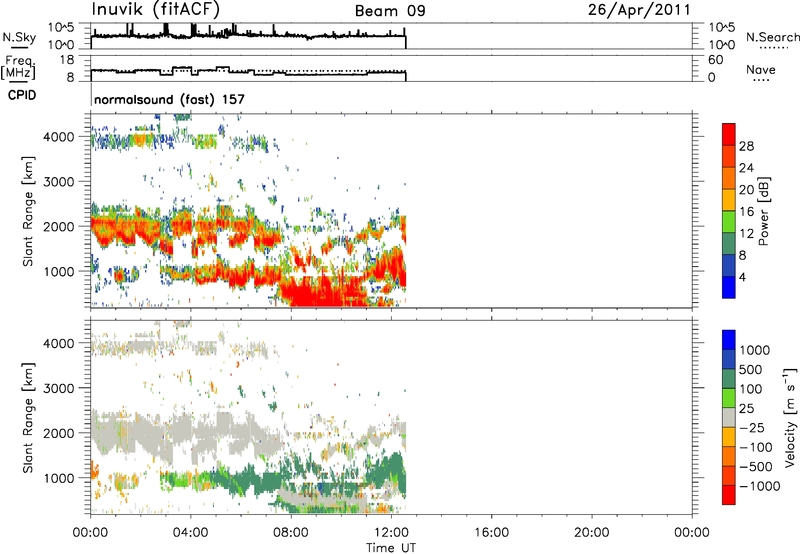Click the '3000' tick on the power plot range axis
Image resolution: width=800 pixels, height=554 pixels.
(59, 182)
